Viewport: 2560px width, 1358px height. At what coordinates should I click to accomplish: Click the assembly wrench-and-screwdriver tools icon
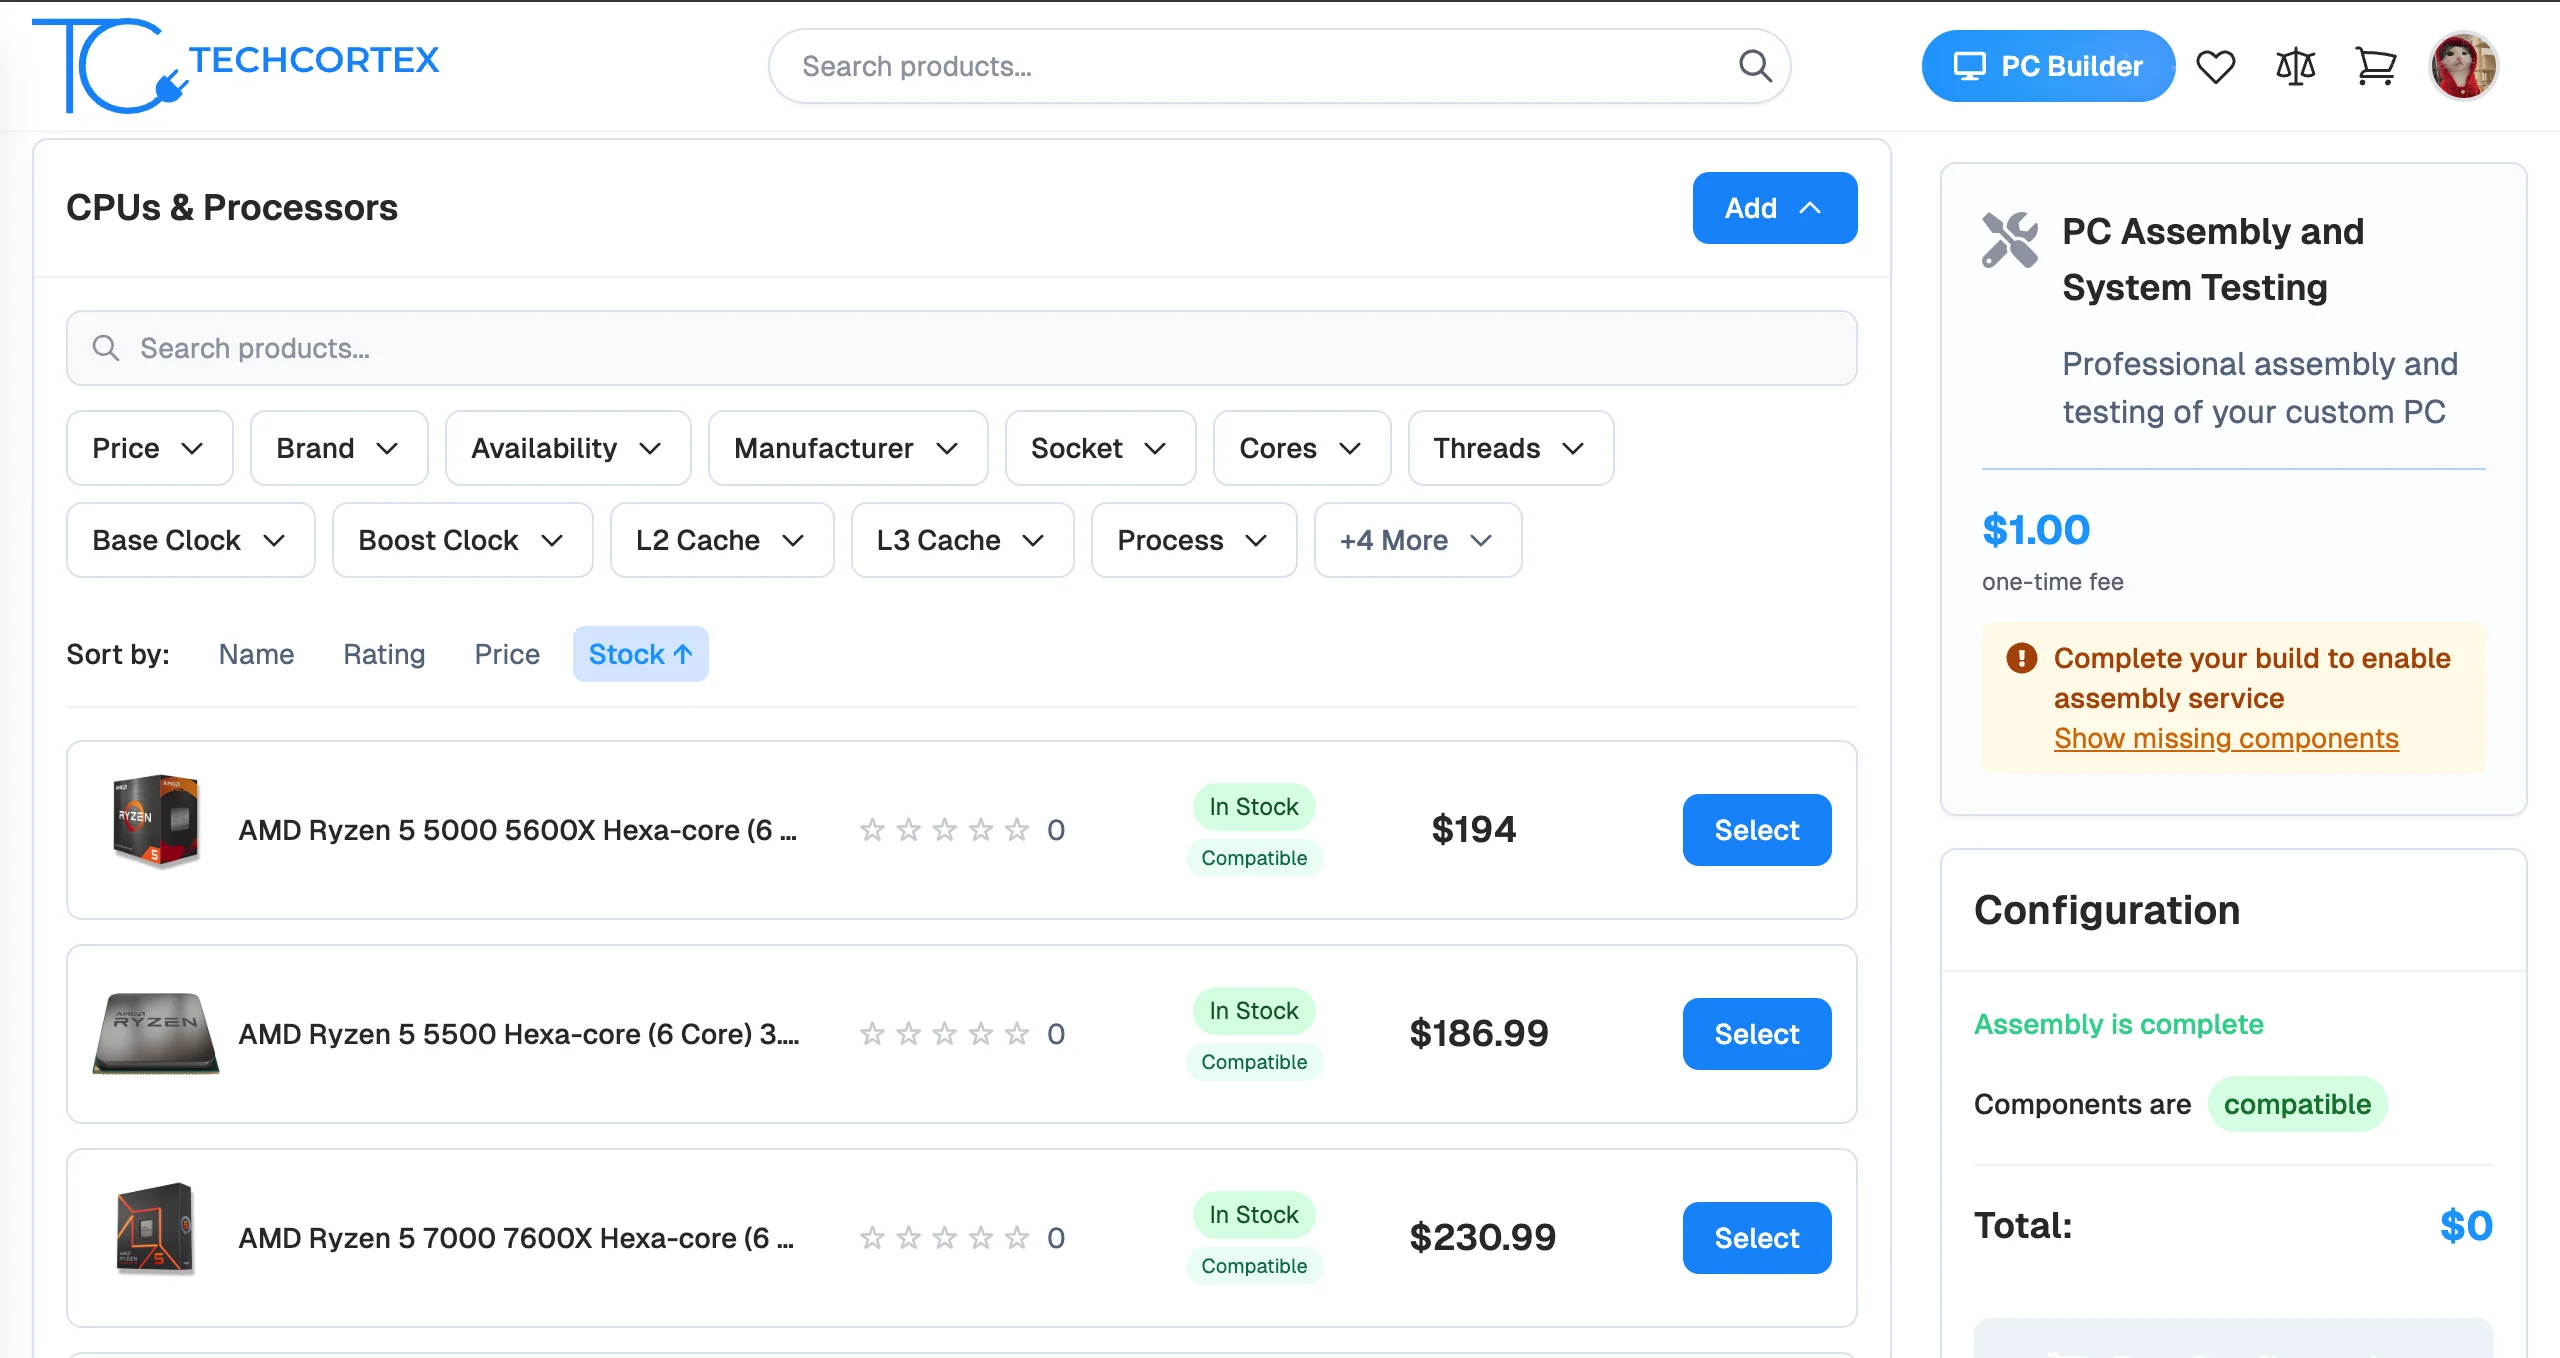(x=2010, y=240)
